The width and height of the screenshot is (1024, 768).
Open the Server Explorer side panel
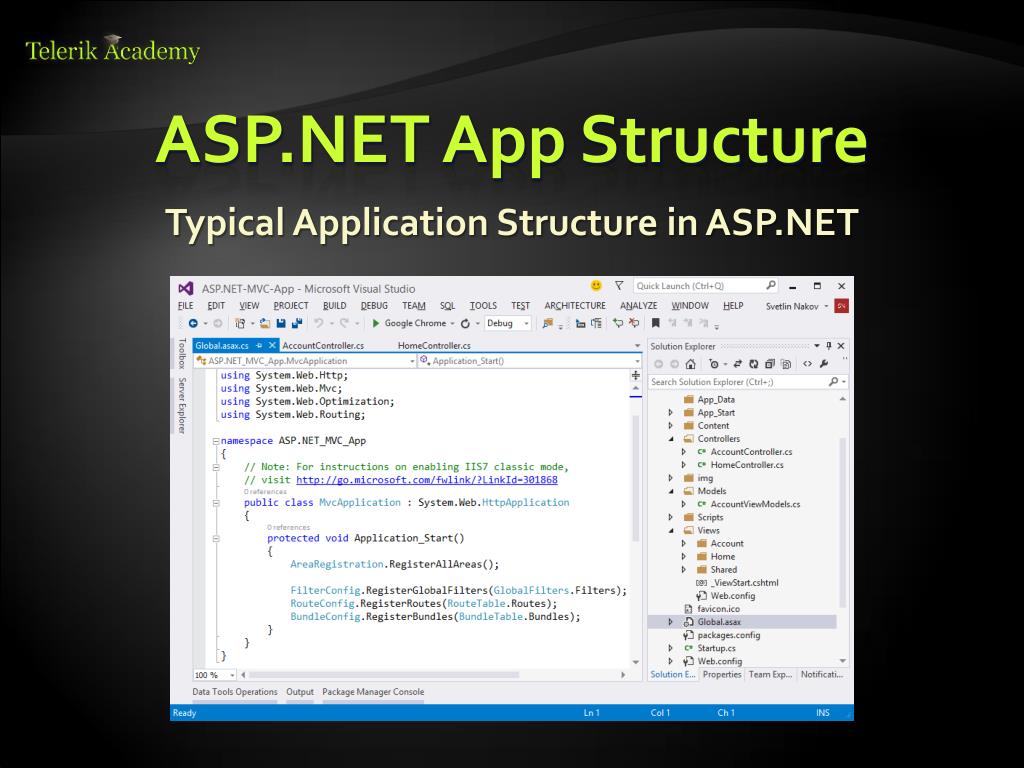[x=182, y=405]
